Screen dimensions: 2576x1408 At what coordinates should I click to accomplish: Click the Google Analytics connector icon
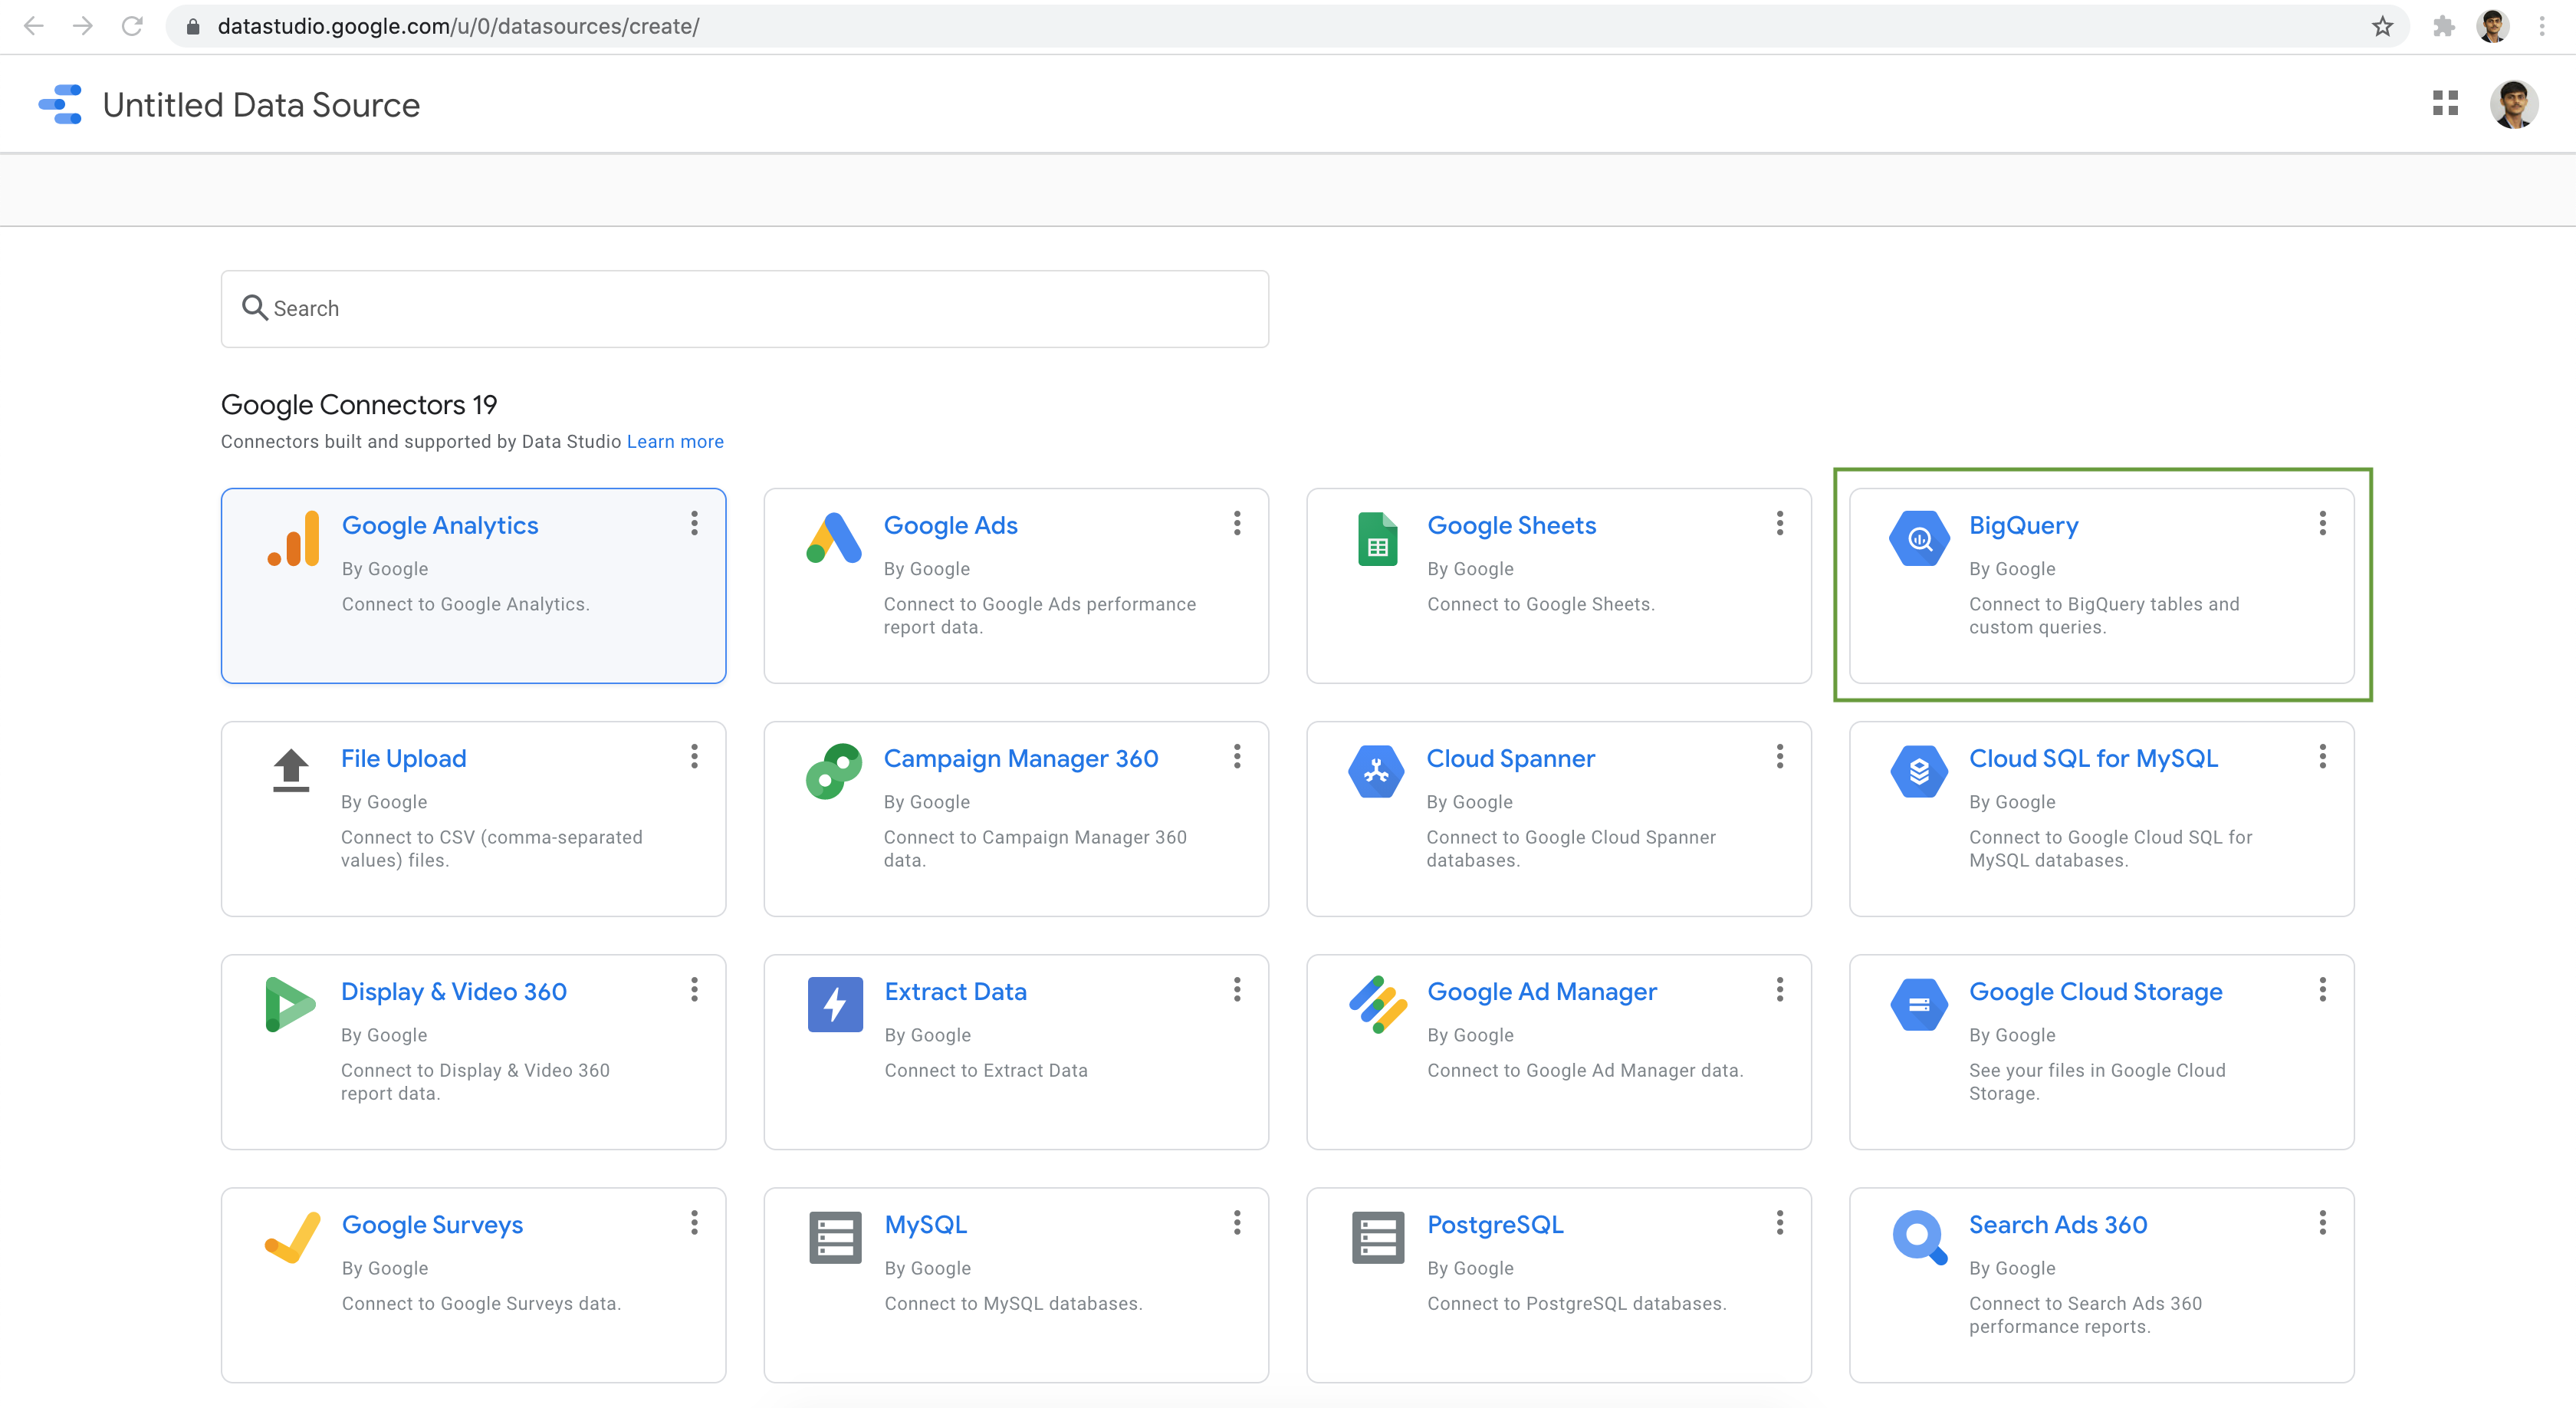pos(293,538)
